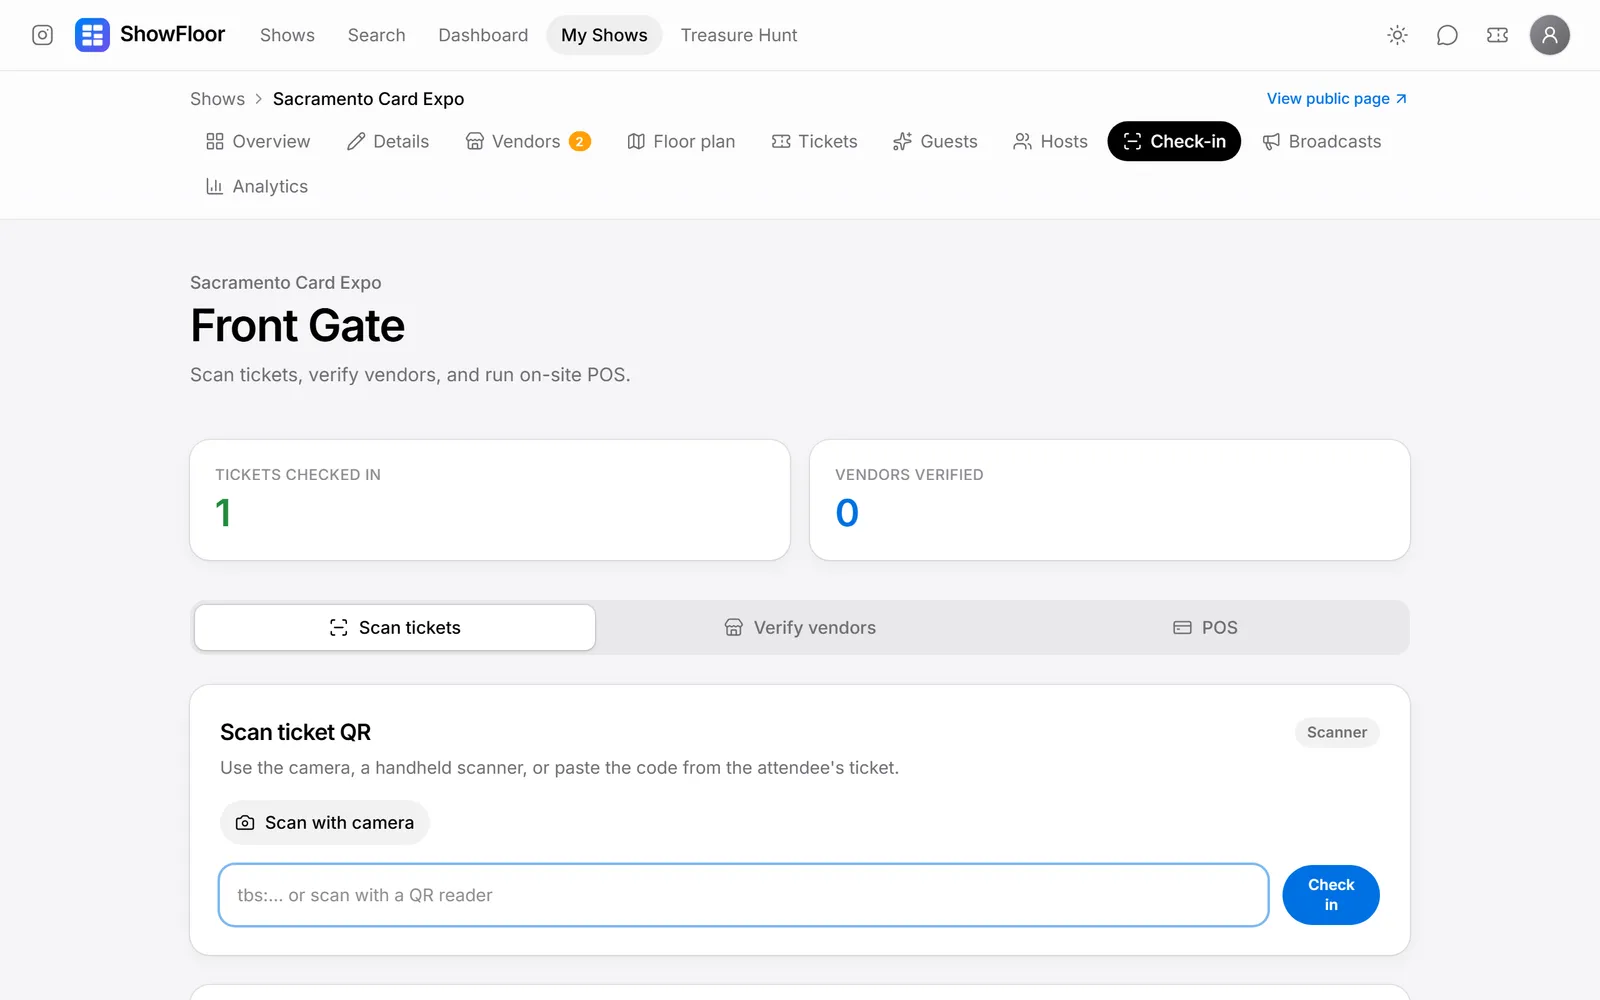Go to Shows in top navigation
This screenshot has width=1600, height=1000.
click(287, 35)
